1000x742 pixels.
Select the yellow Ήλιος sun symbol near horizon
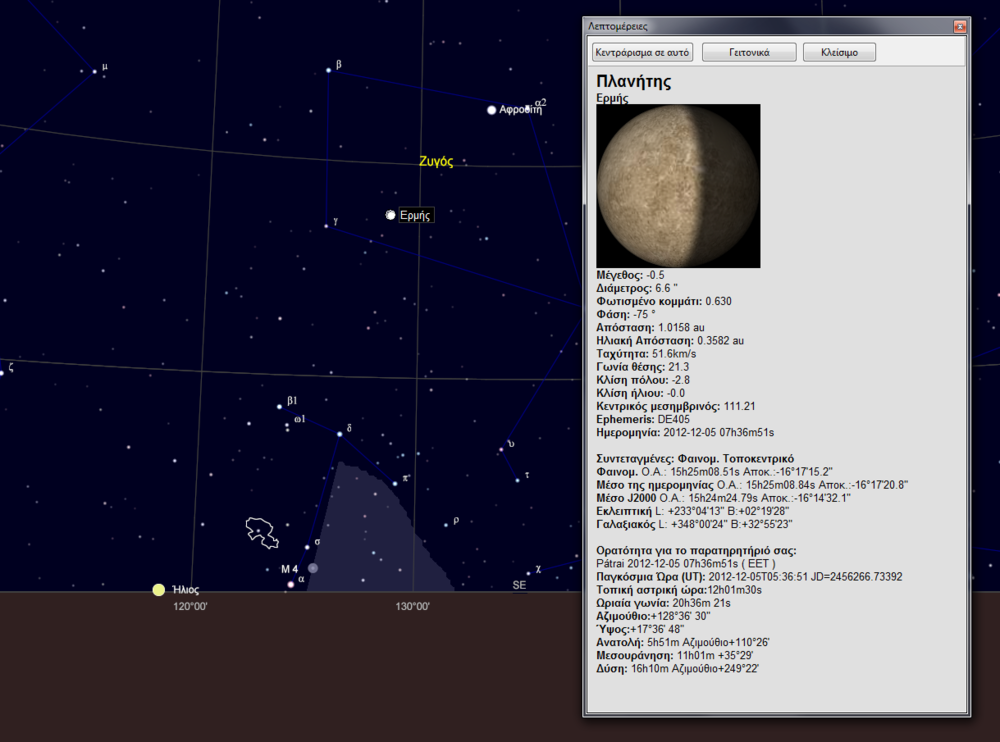tap(157, 589)
